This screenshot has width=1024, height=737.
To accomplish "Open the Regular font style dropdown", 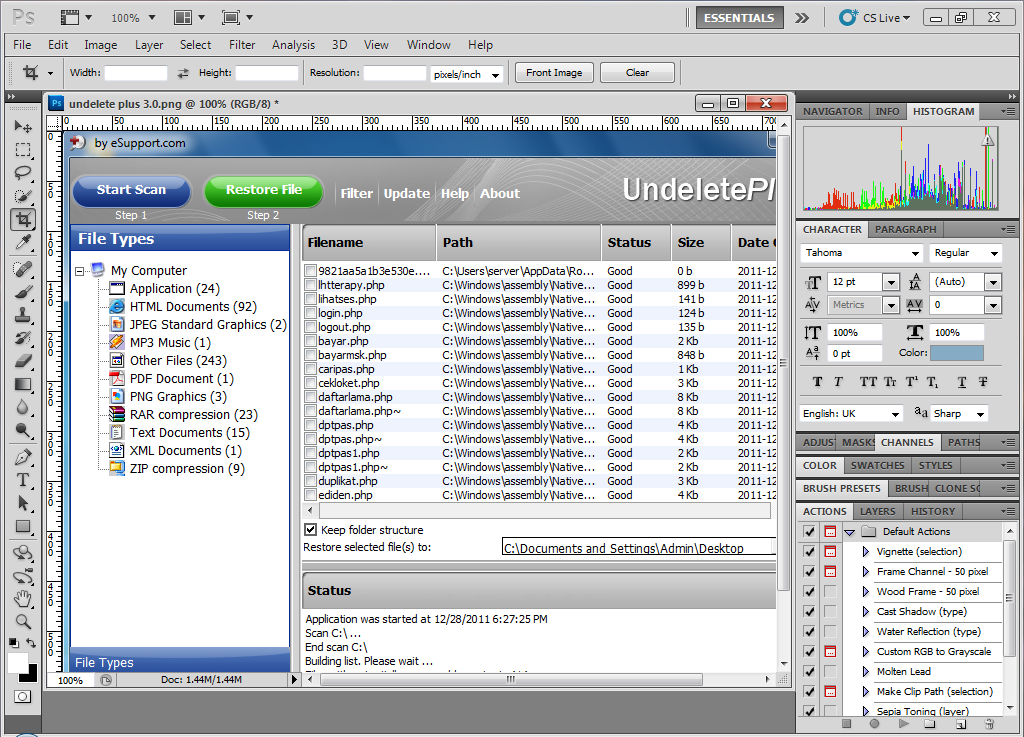I will pos(994,253).
